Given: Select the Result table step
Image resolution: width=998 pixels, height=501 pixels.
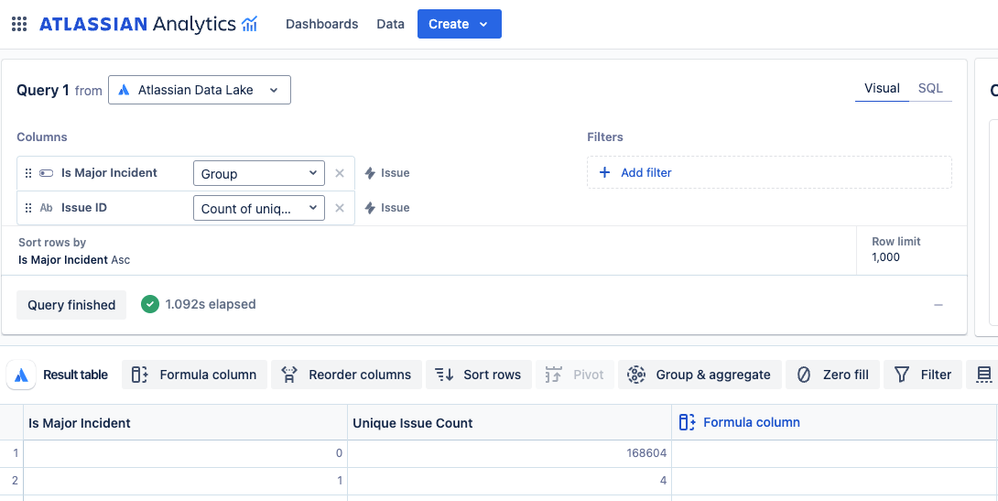Looking at the screenshot, I should (58, 375).
